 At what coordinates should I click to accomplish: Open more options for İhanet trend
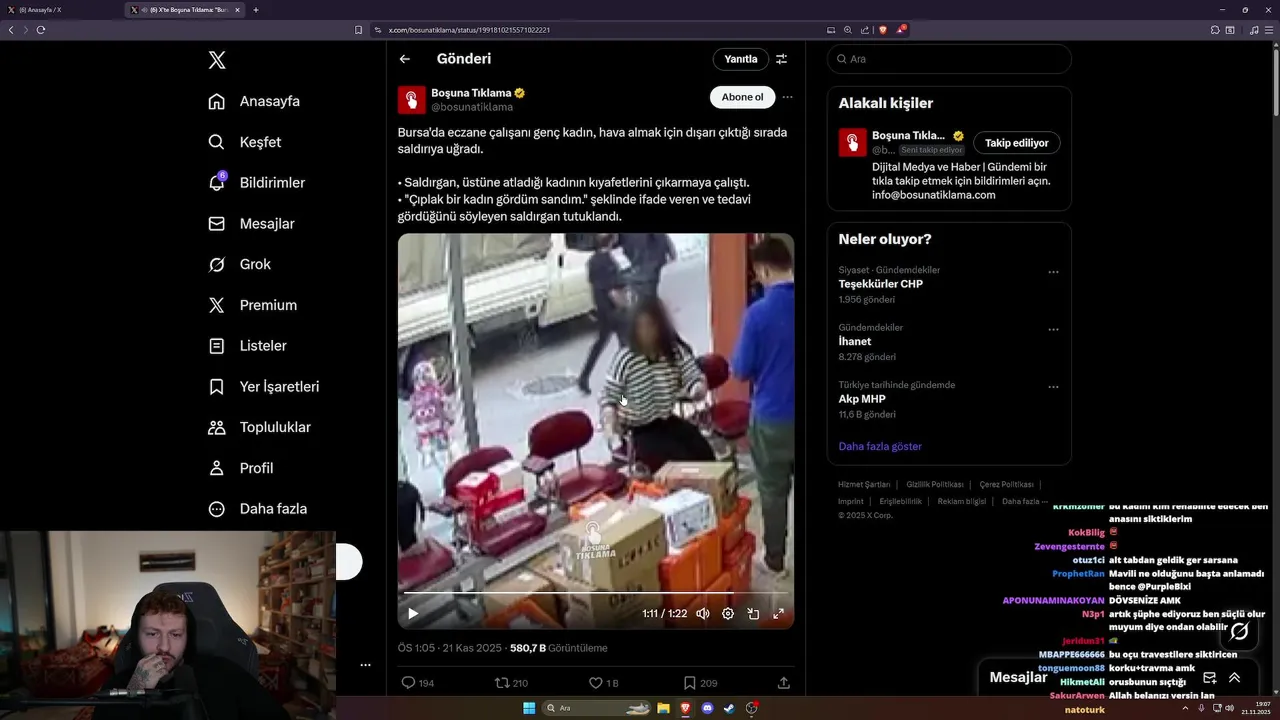tap(1053, 329)
